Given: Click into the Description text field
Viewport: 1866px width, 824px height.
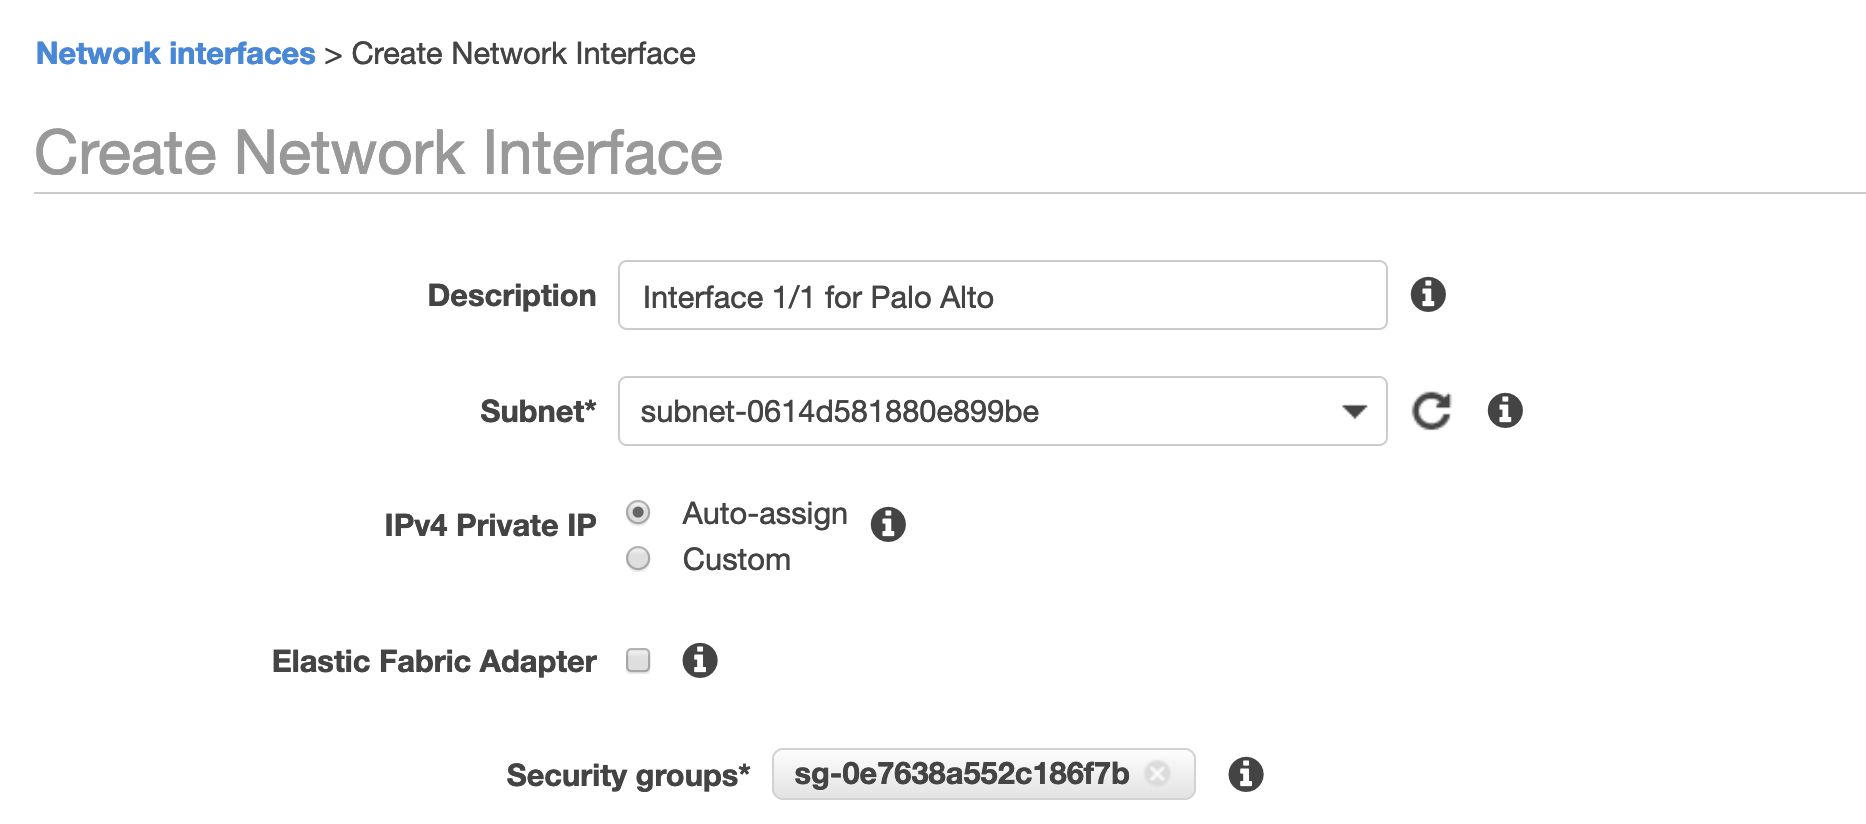Looking at the screenshot, I should (x=1002, y=296).
